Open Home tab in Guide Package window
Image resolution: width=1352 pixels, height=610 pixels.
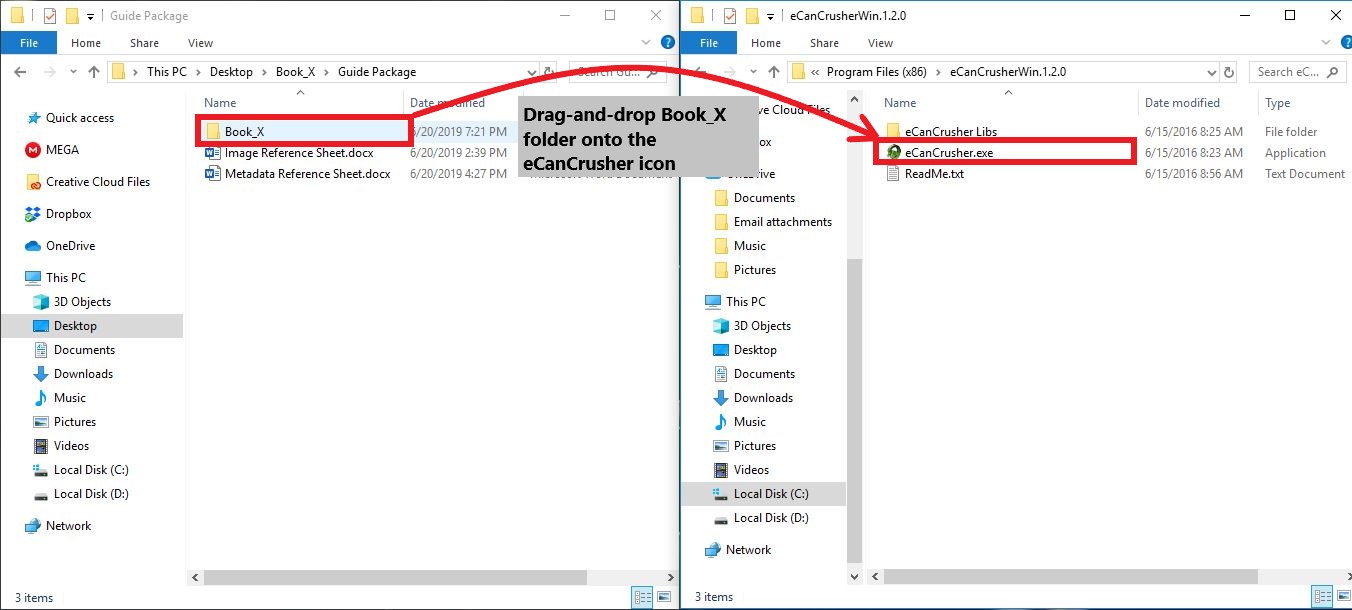(86, 43)
